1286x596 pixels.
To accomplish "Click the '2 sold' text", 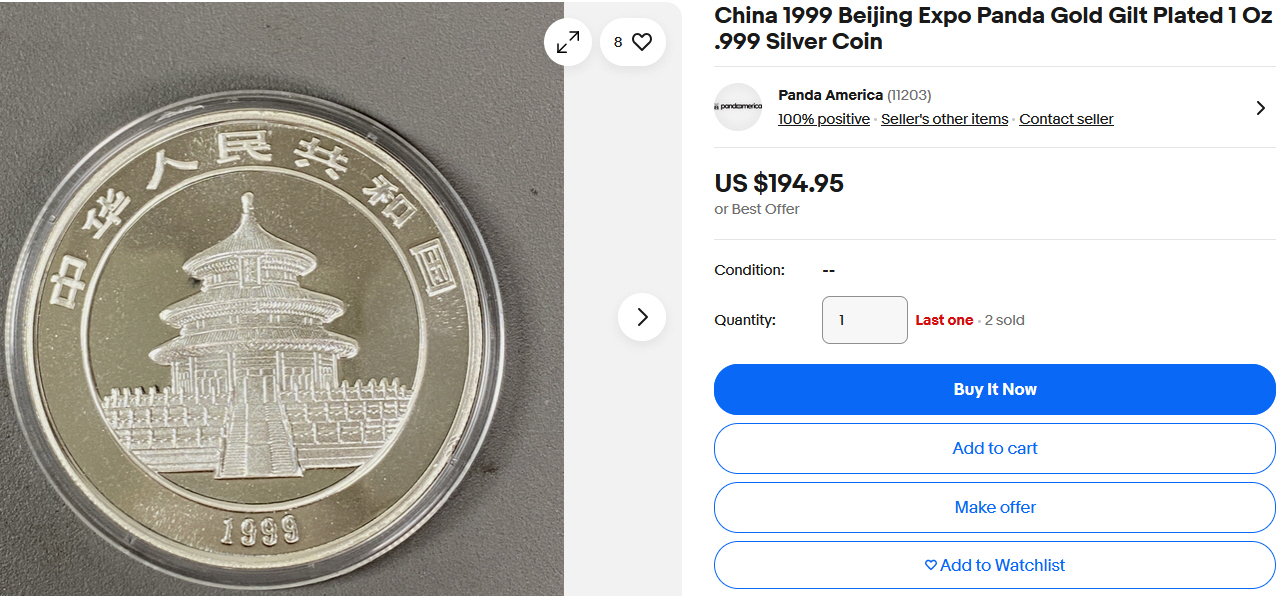I will (x=1004, y=320).
